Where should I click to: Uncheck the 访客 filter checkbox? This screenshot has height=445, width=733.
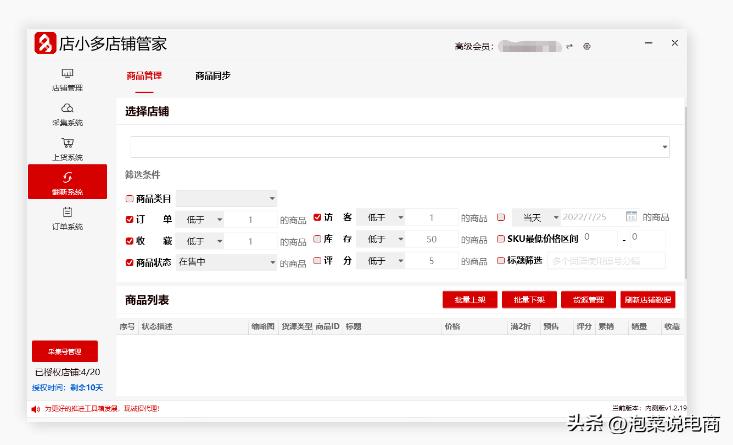click(317, 217)
